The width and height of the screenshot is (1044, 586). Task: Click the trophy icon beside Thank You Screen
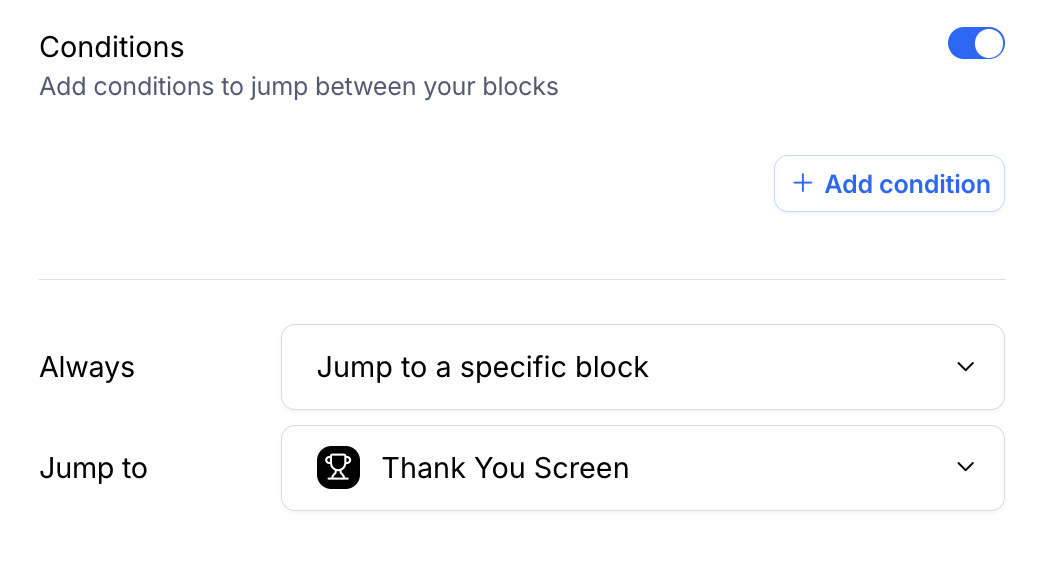pos(338,468)
